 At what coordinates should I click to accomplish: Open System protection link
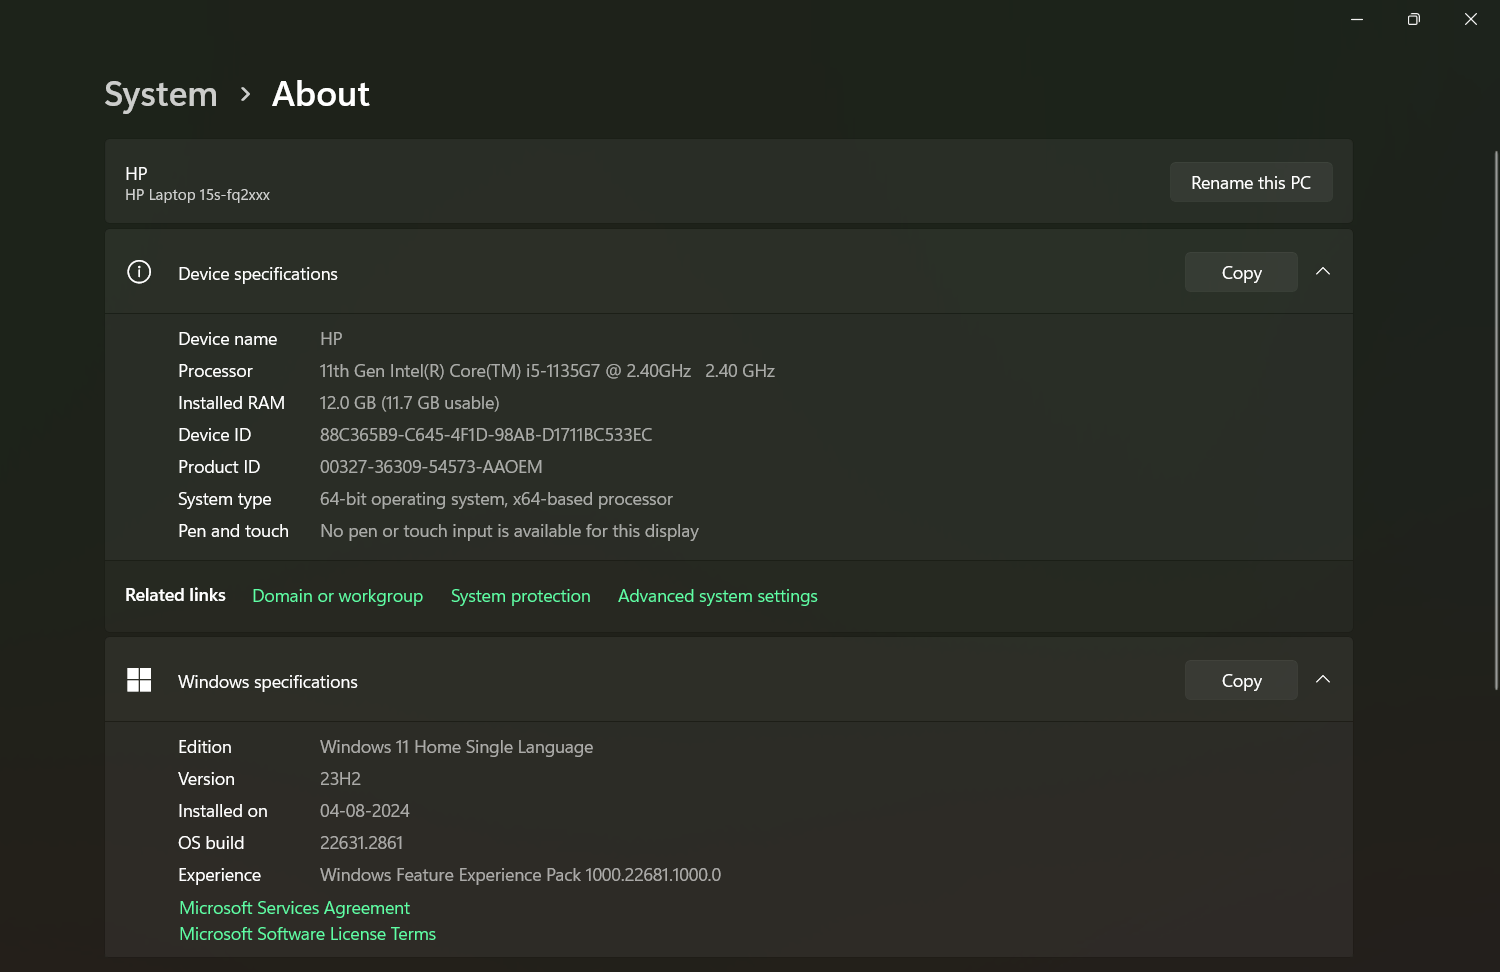point(520,596)
